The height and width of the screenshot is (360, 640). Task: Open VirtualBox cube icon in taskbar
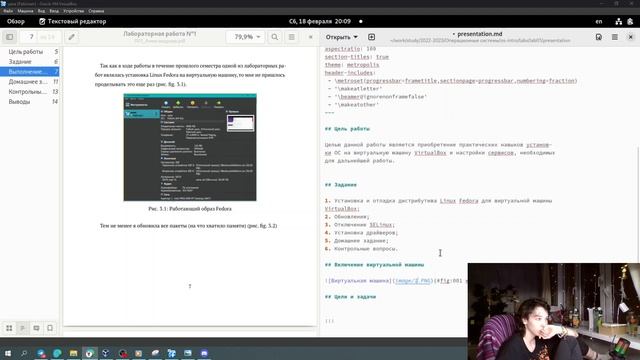[x=106, y=353]
